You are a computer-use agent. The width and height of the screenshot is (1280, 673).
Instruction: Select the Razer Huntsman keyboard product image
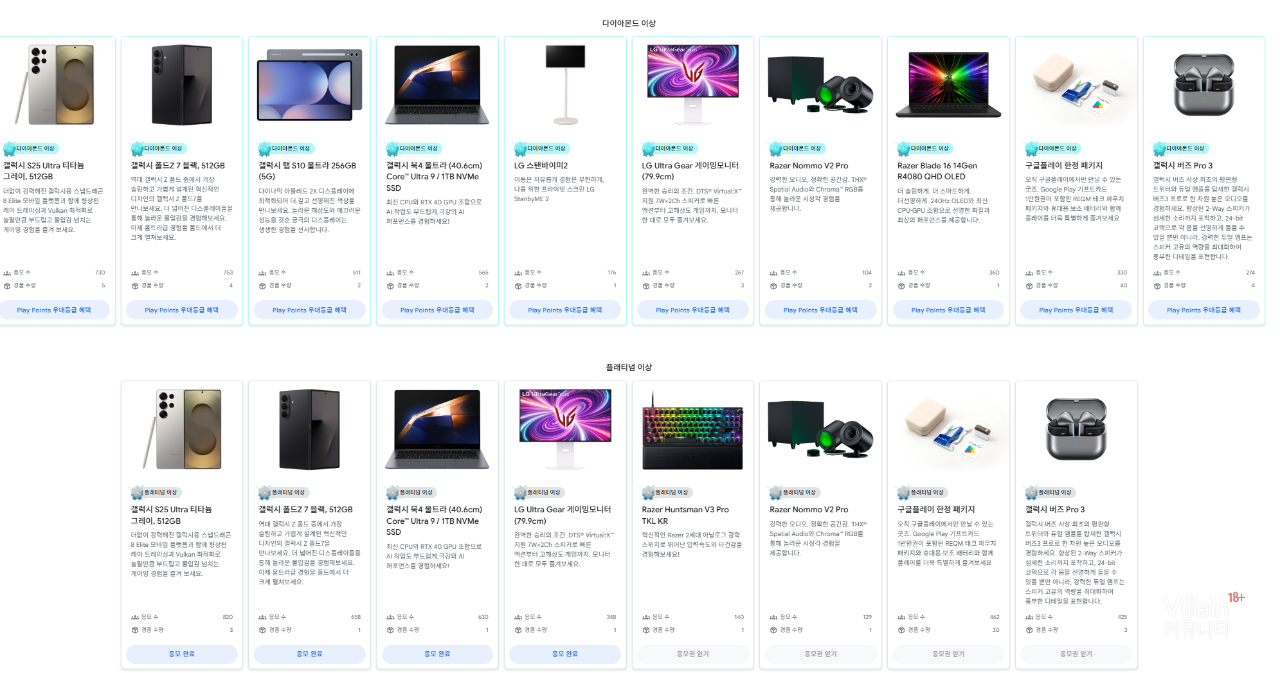692,429
